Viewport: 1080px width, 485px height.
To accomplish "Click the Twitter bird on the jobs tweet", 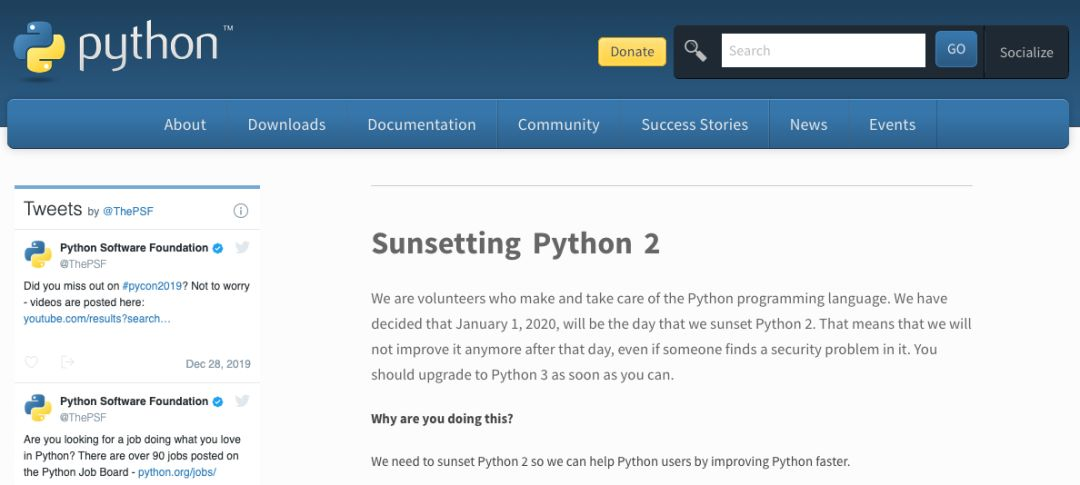I will [x=241, y=401].
